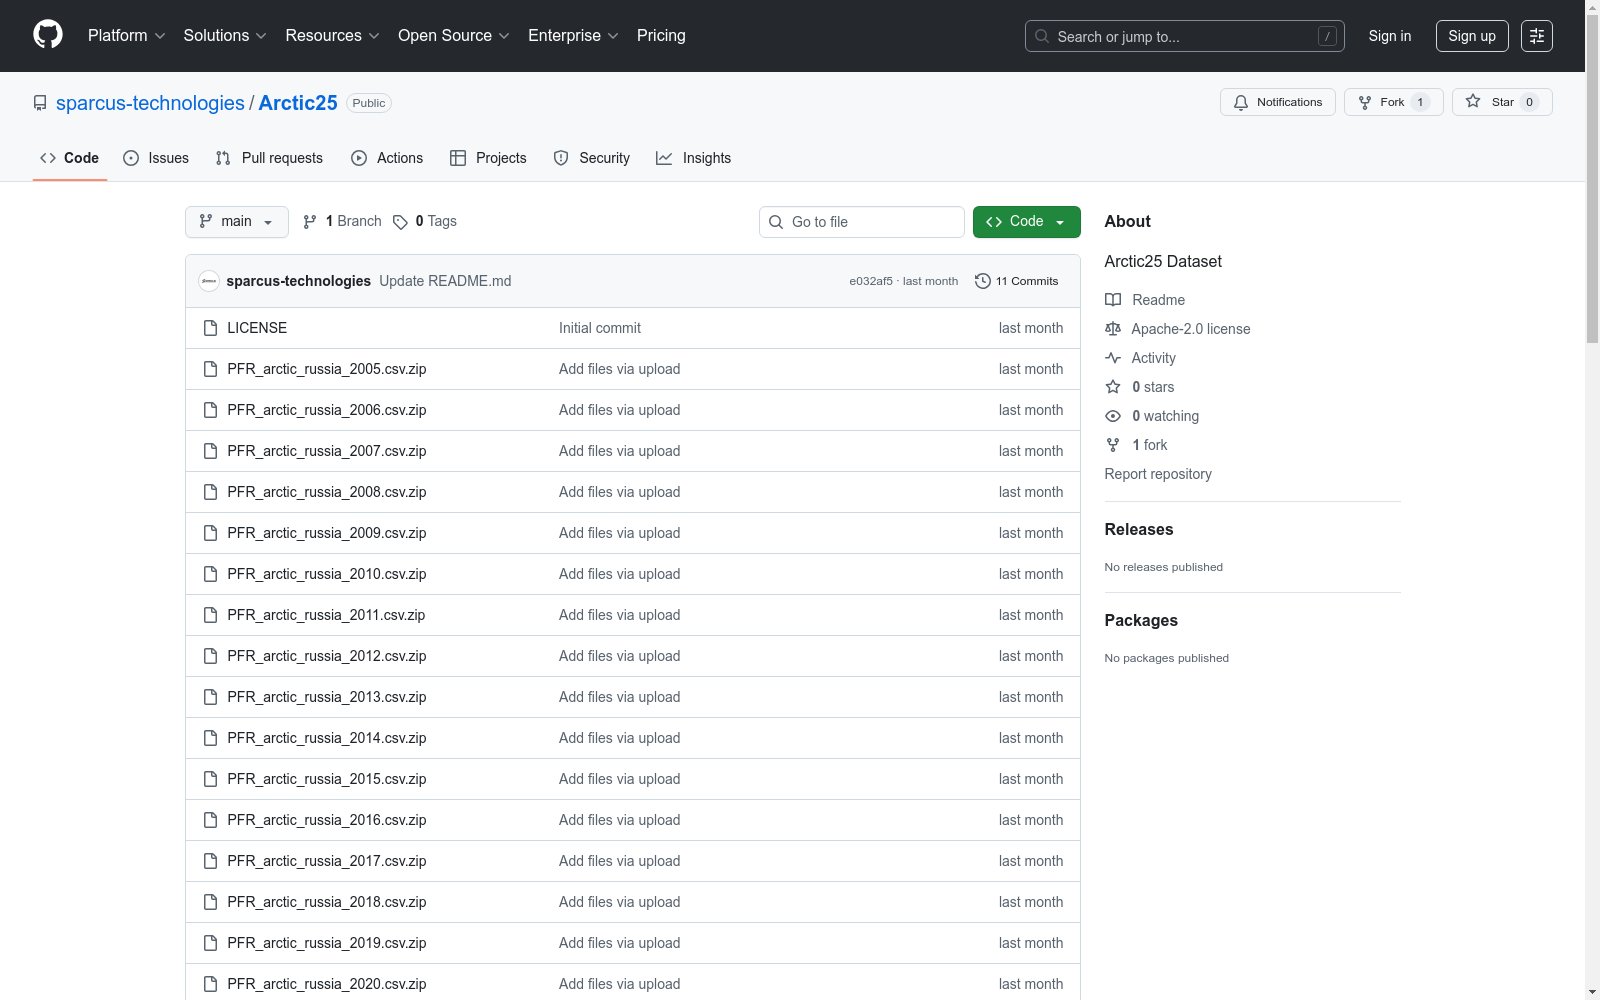
Task: Focus the Search or jump to field
Action: pos(1185,36)
